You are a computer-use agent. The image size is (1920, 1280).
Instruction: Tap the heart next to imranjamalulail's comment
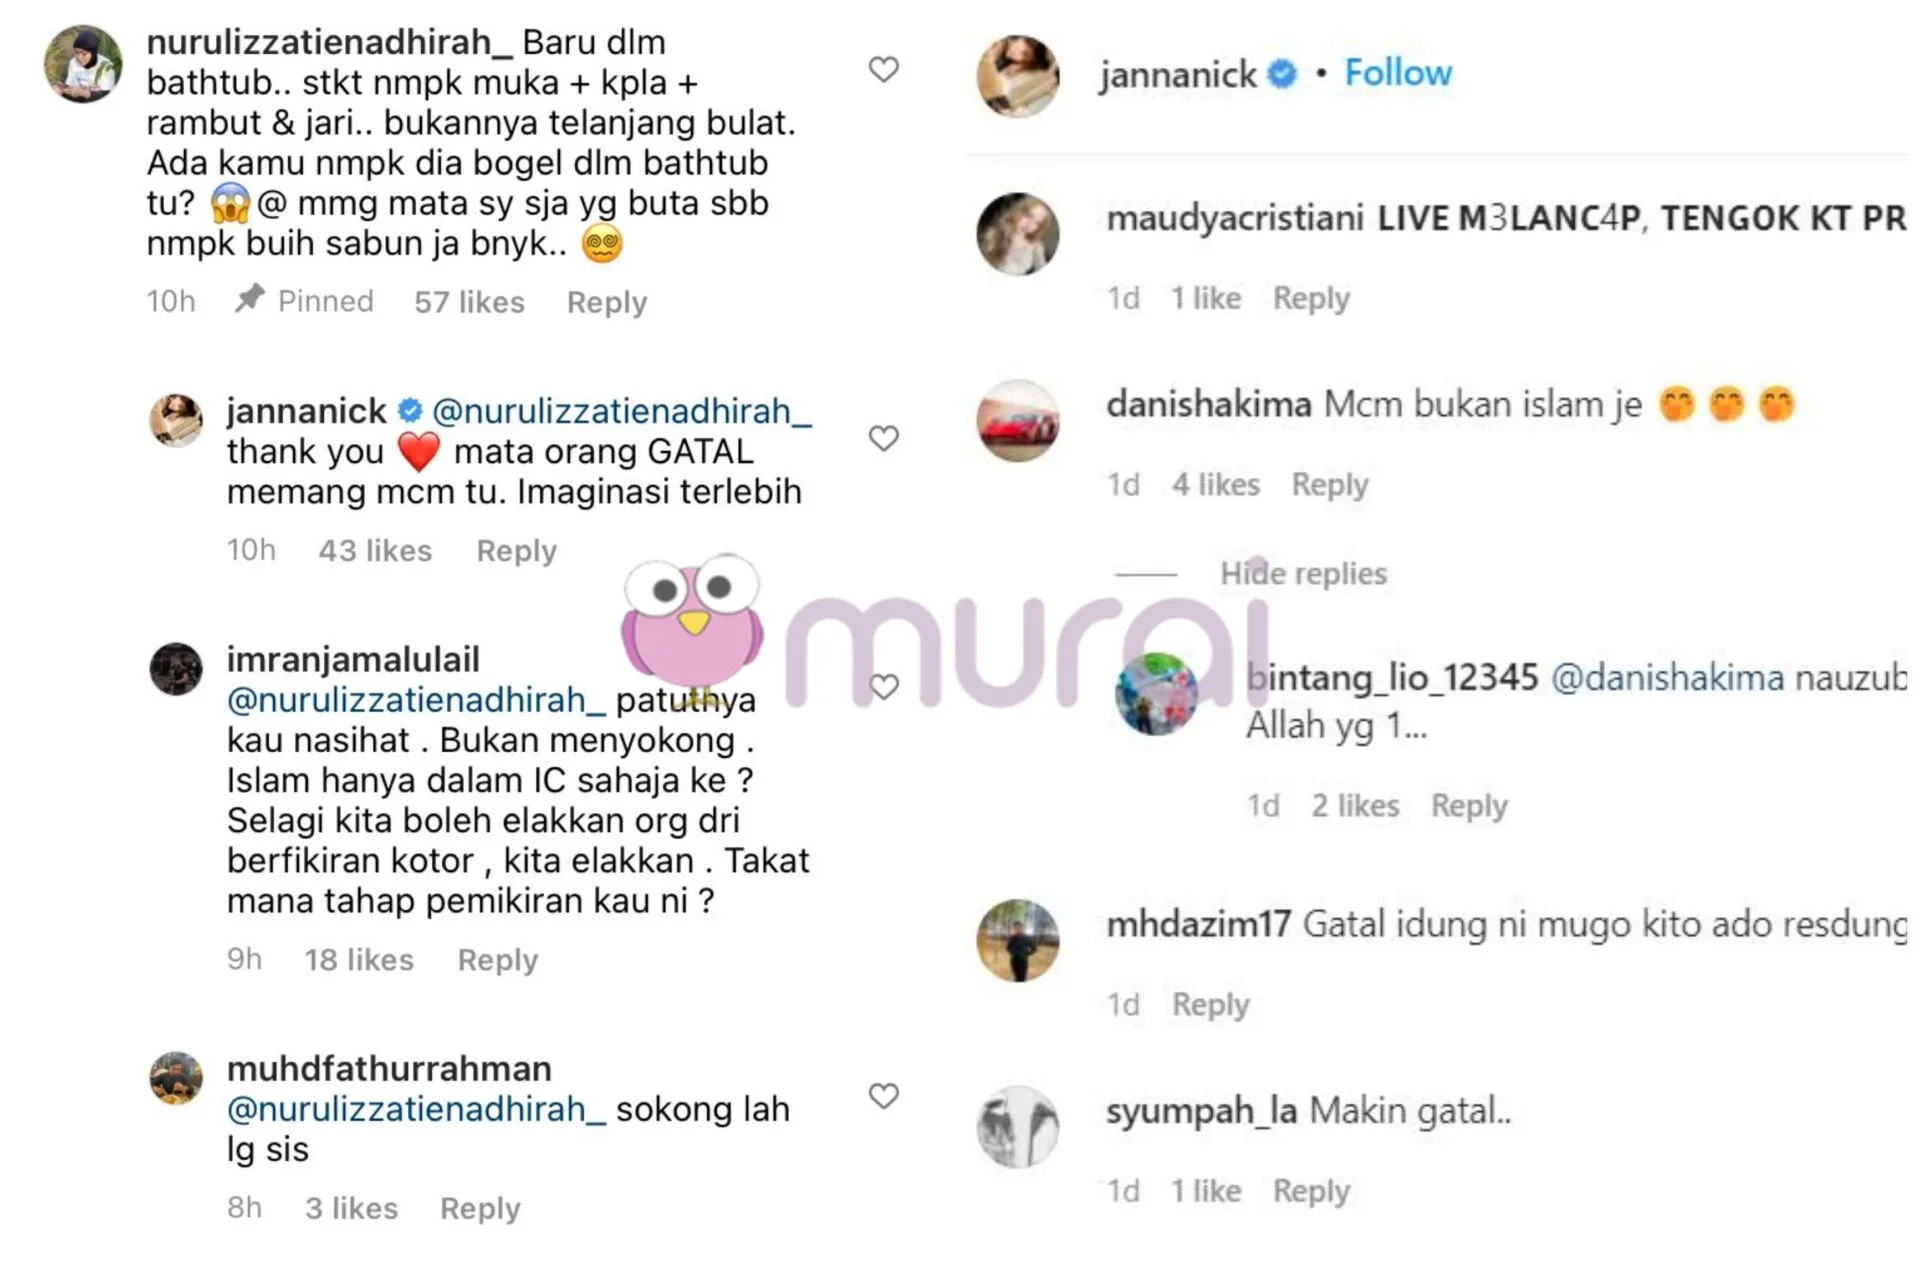click(883, 686)
